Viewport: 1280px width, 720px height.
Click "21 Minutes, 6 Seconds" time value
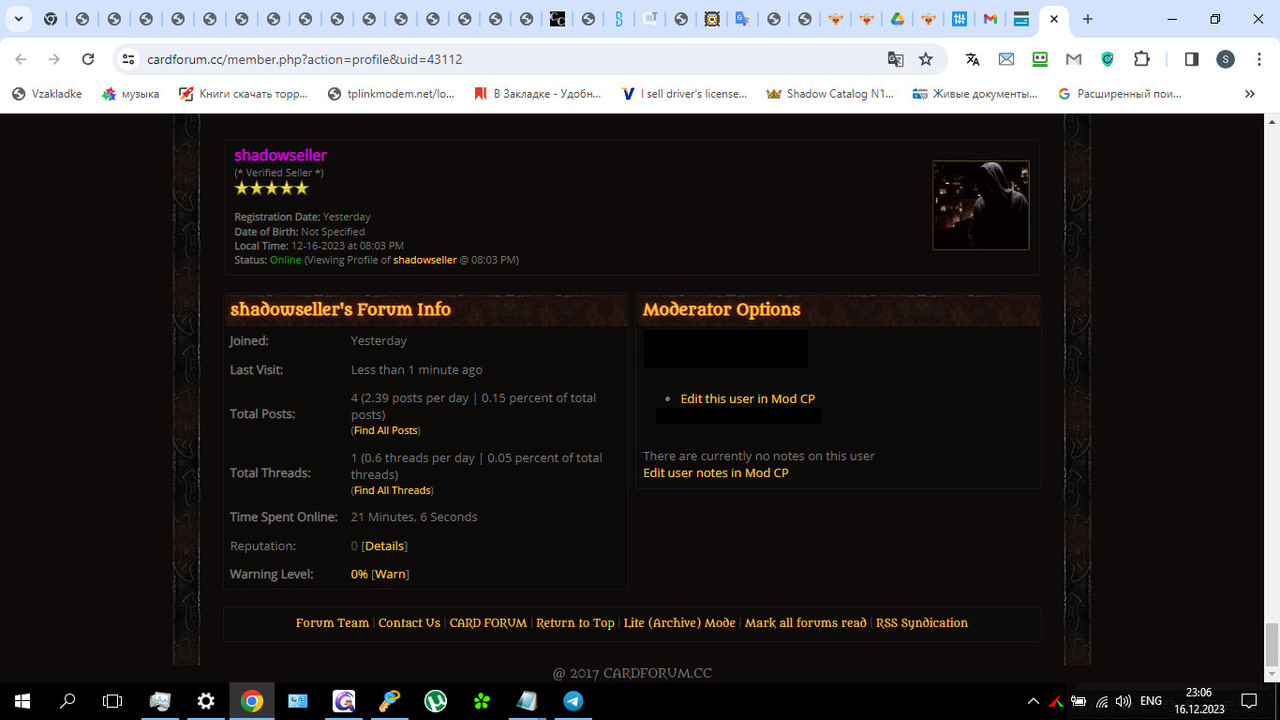pyautogui.click(x=414, y=517)
